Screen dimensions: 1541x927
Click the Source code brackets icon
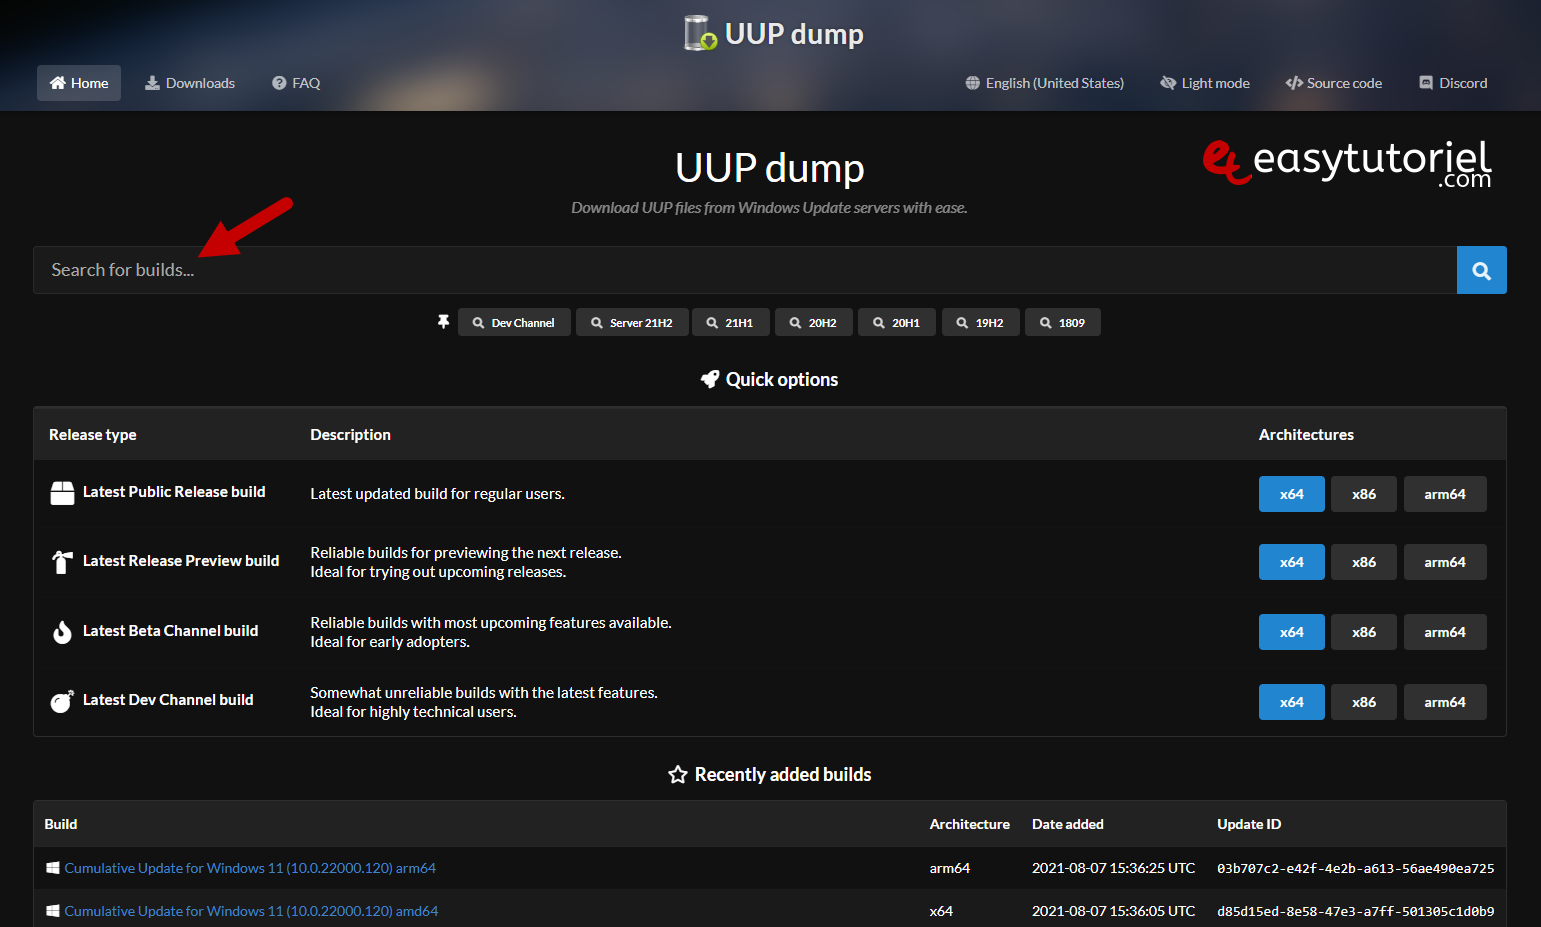[x=1294, y=83]
